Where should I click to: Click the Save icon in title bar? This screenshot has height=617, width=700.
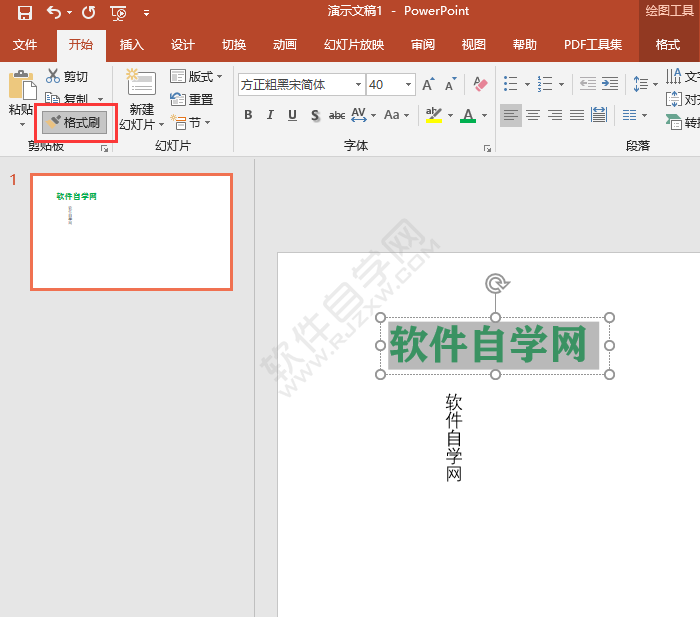[25, 13]
